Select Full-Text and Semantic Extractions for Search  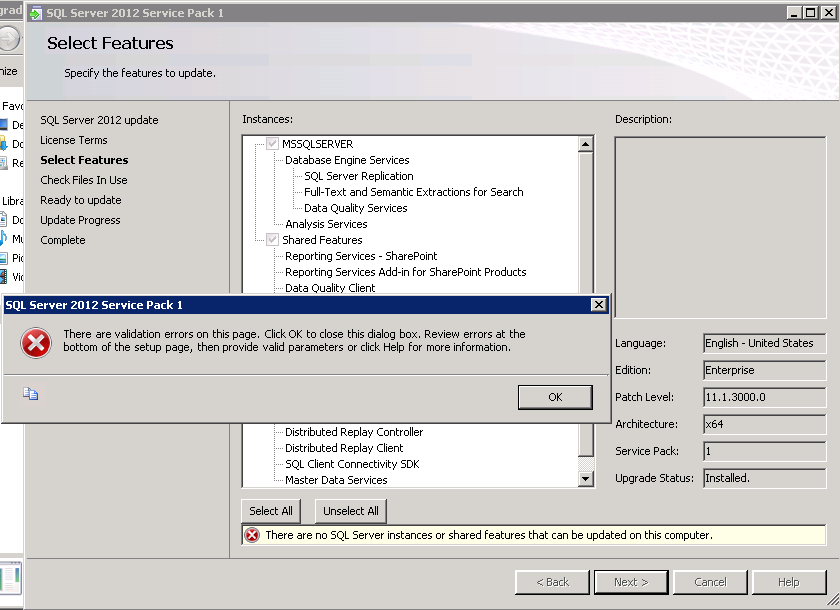coord(414,192)
